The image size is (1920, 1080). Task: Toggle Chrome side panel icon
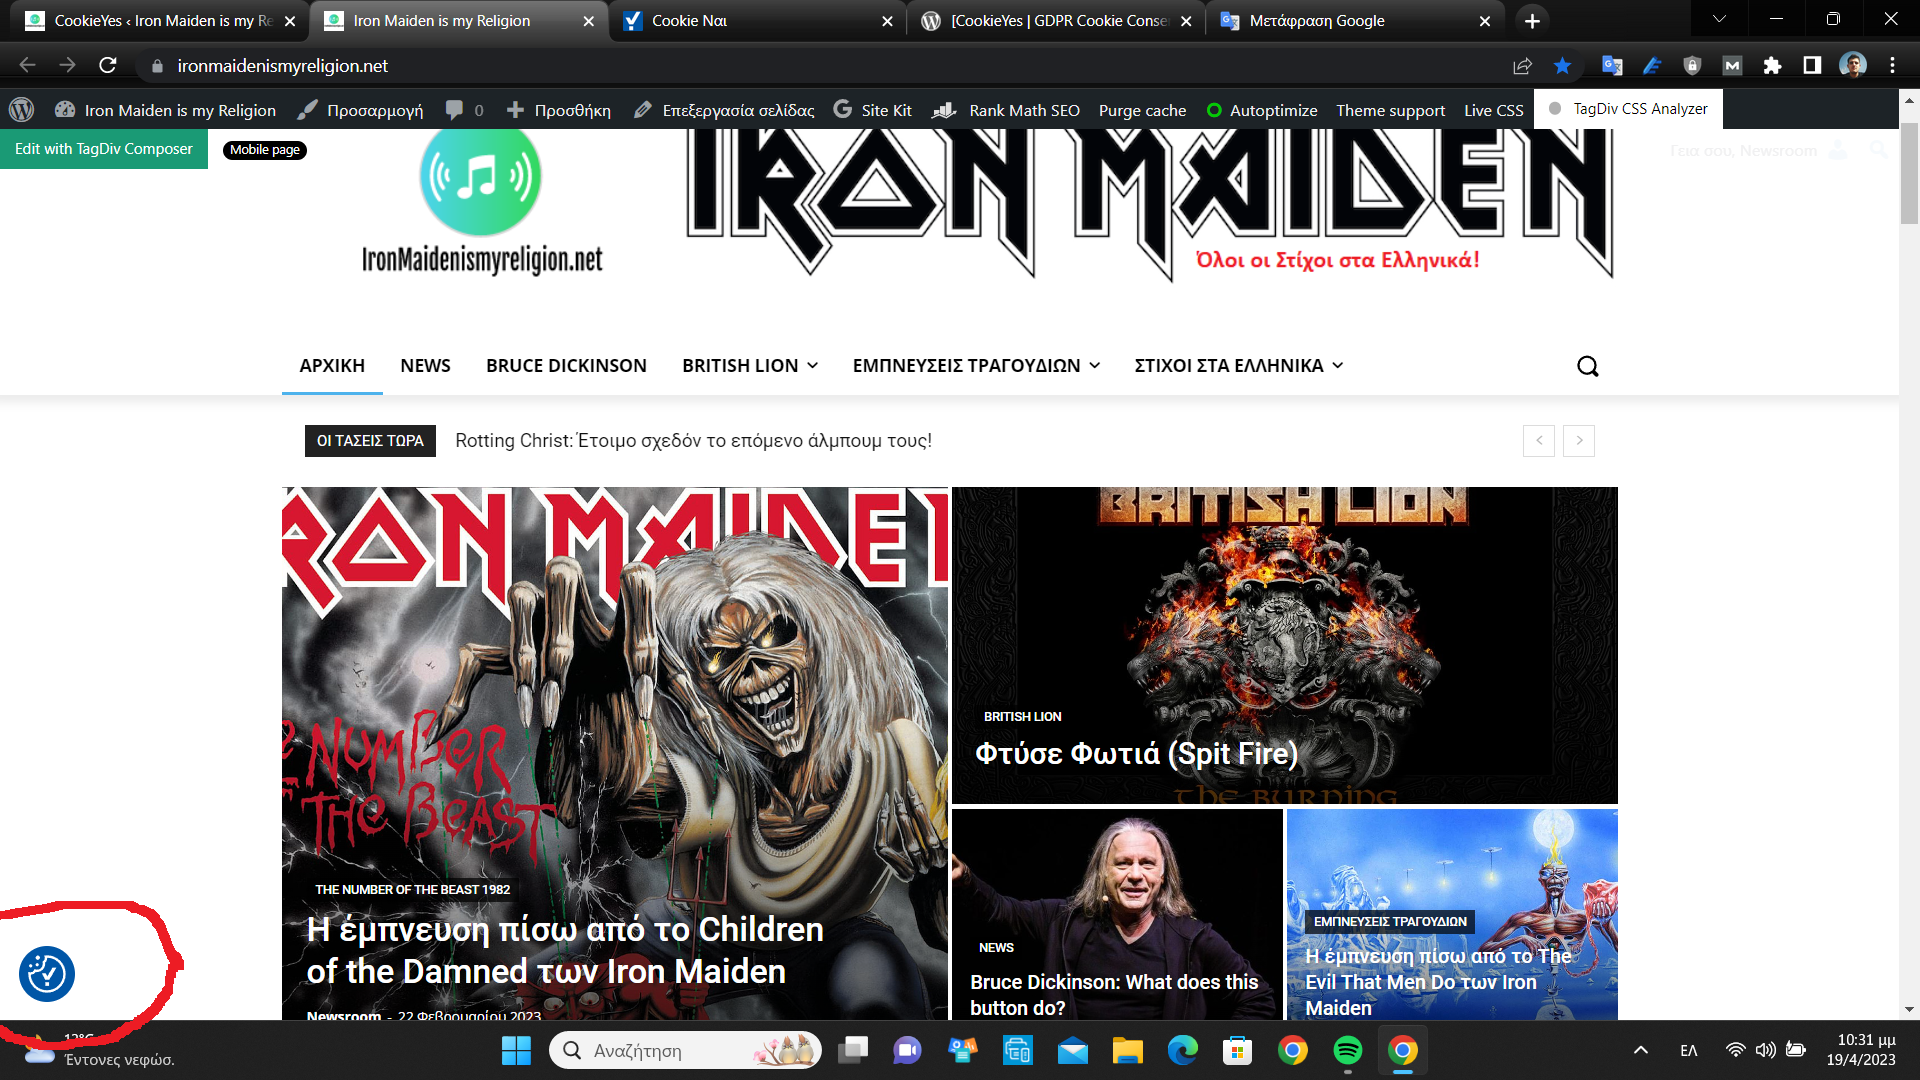pyautogui.click(x=1812, y=66)
